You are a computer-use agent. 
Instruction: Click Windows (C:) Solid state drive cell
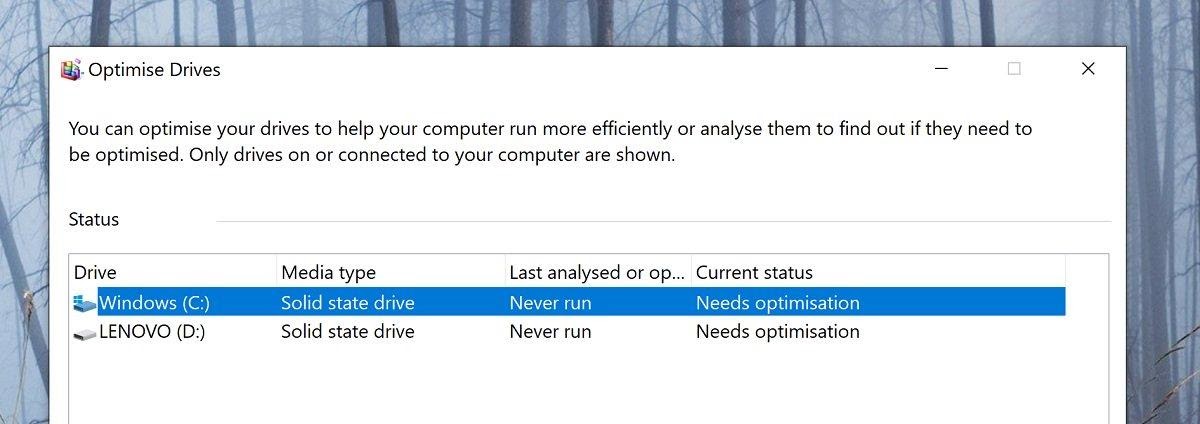click(x=347, y=303)
